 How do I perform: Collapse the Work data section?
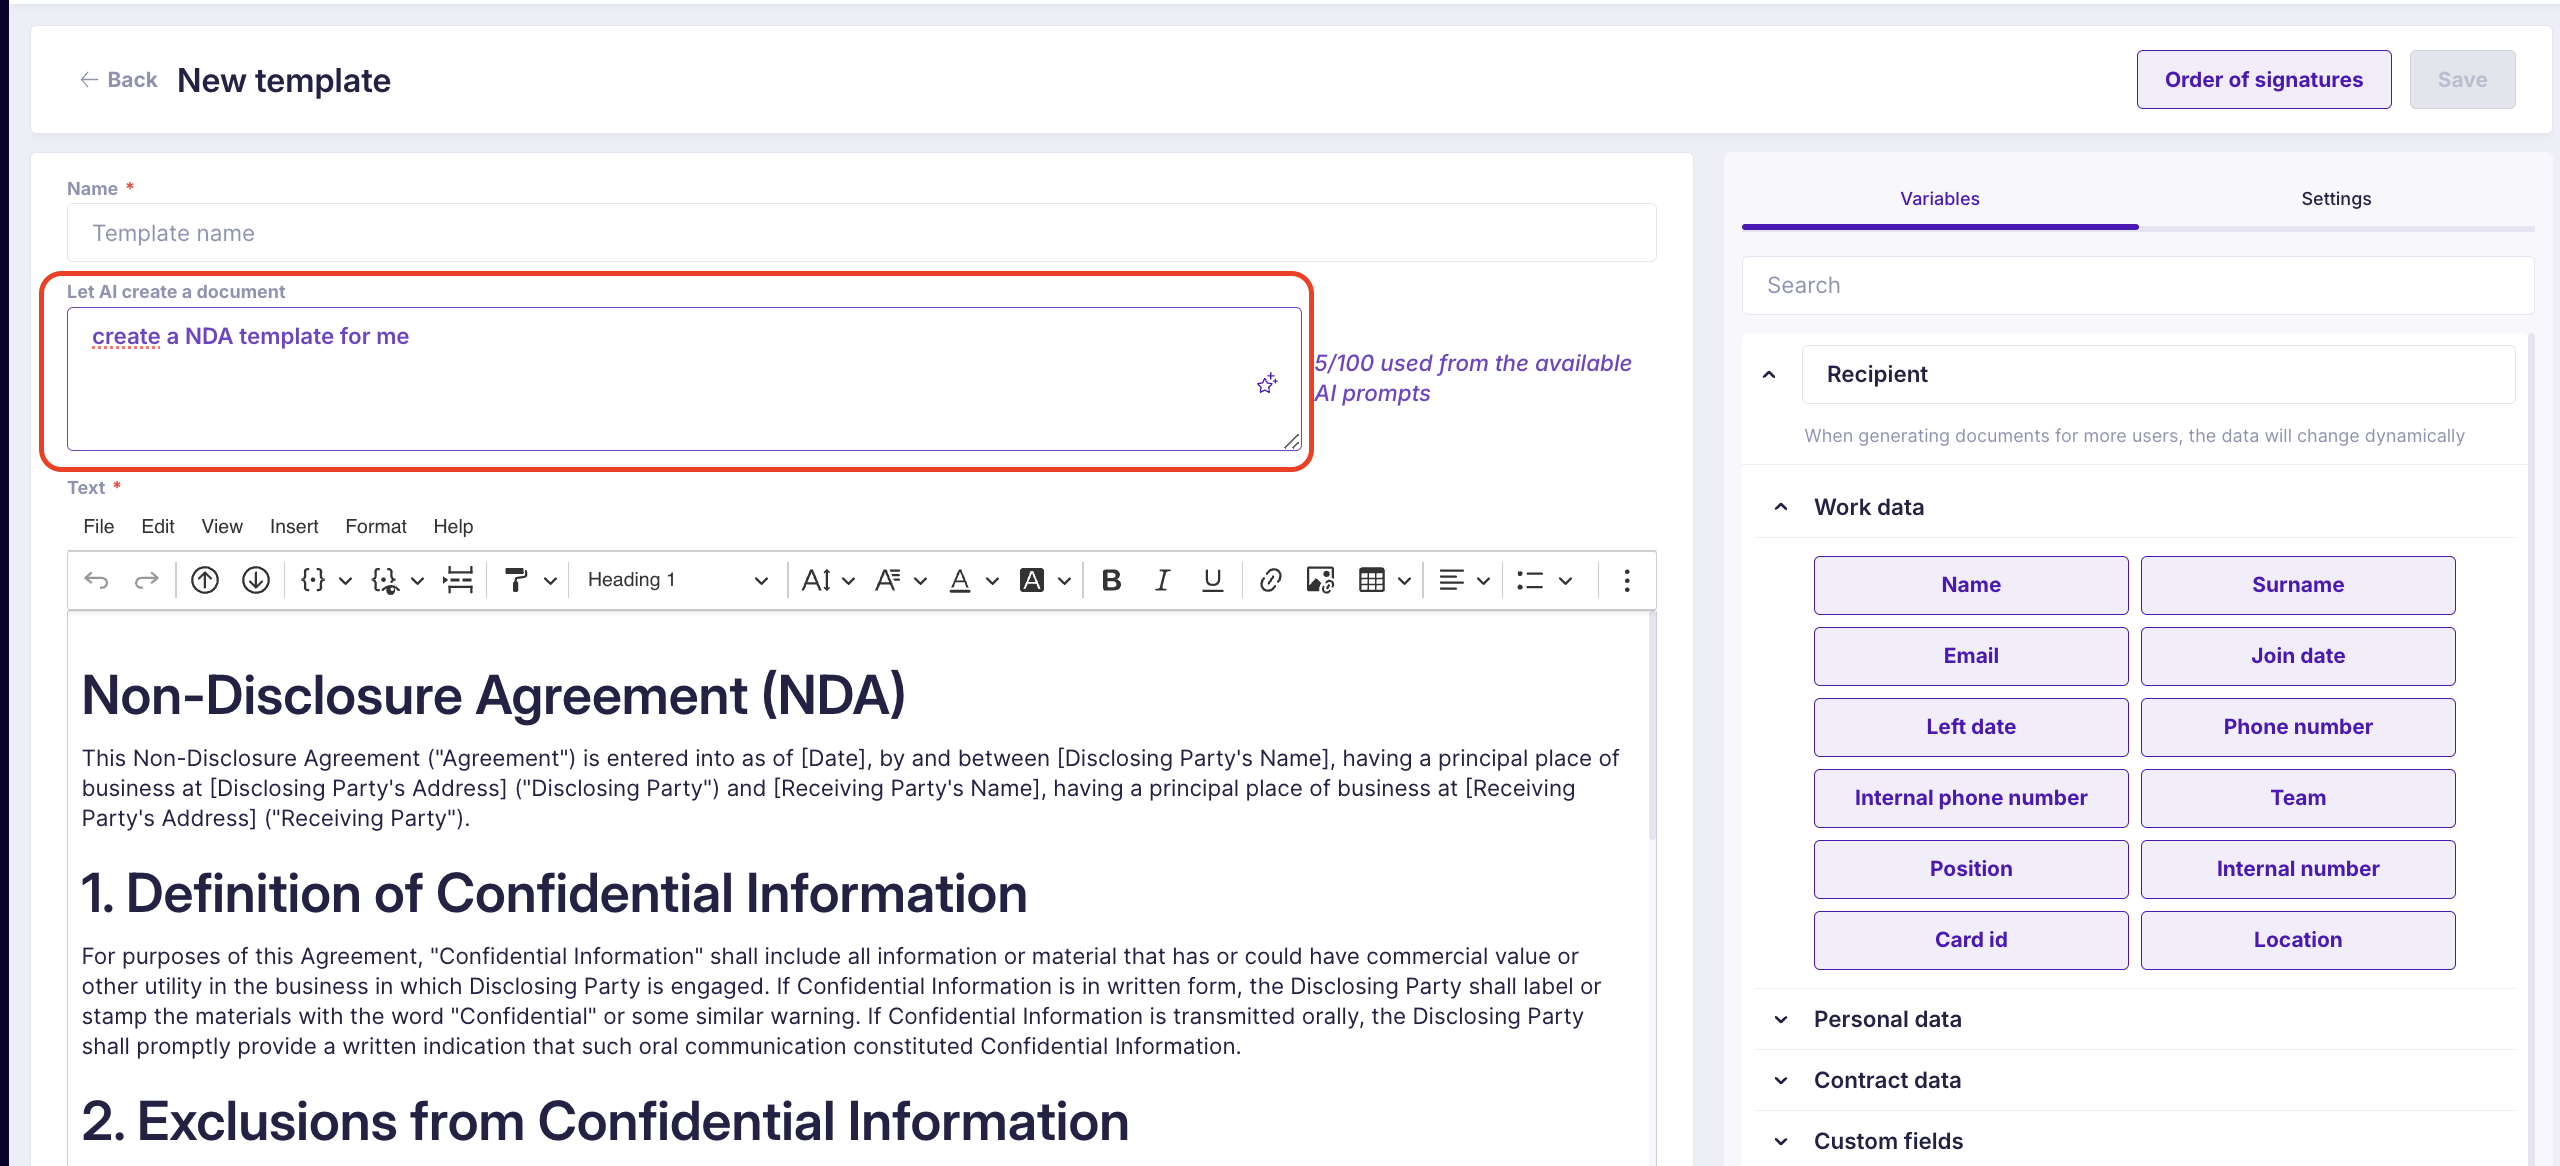pos(1781,507)
